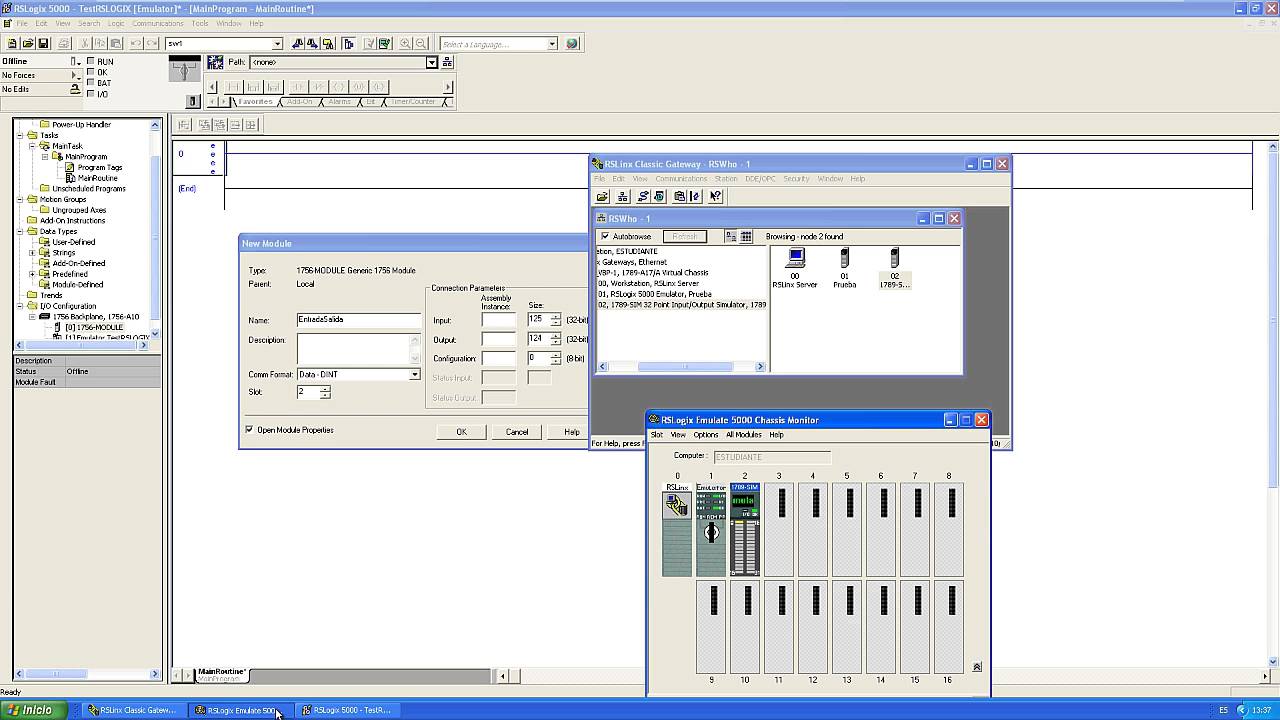Screen dimensions: 1280x720
Task: Click the Find Next binoculars icon
Action: pyautogui.click(x=312, y=44)
